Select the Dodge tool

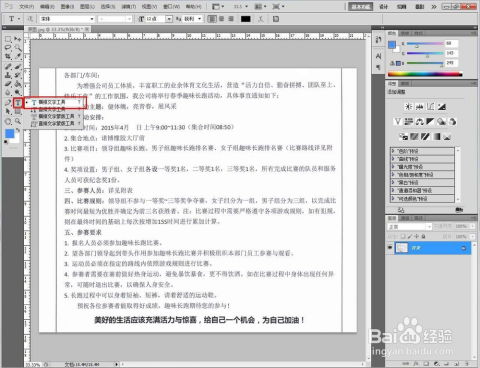pos(18,93)
